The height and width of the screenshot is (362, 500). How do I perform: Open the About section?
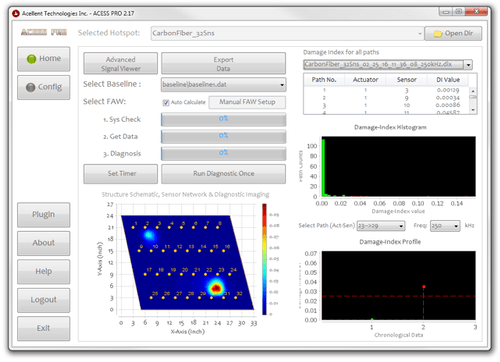point(44,243)
